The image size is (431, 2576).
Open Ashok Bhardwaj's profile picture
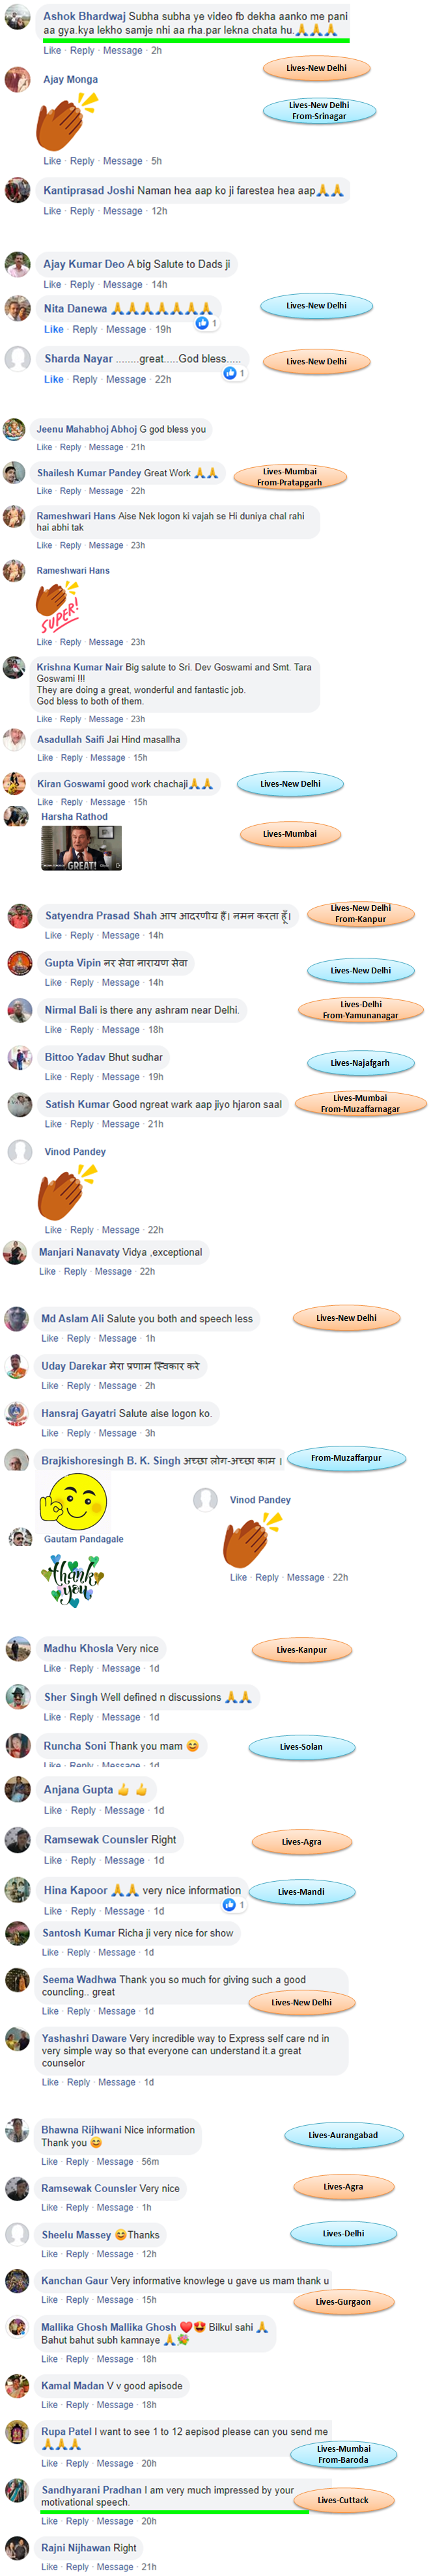click(17, 17)
